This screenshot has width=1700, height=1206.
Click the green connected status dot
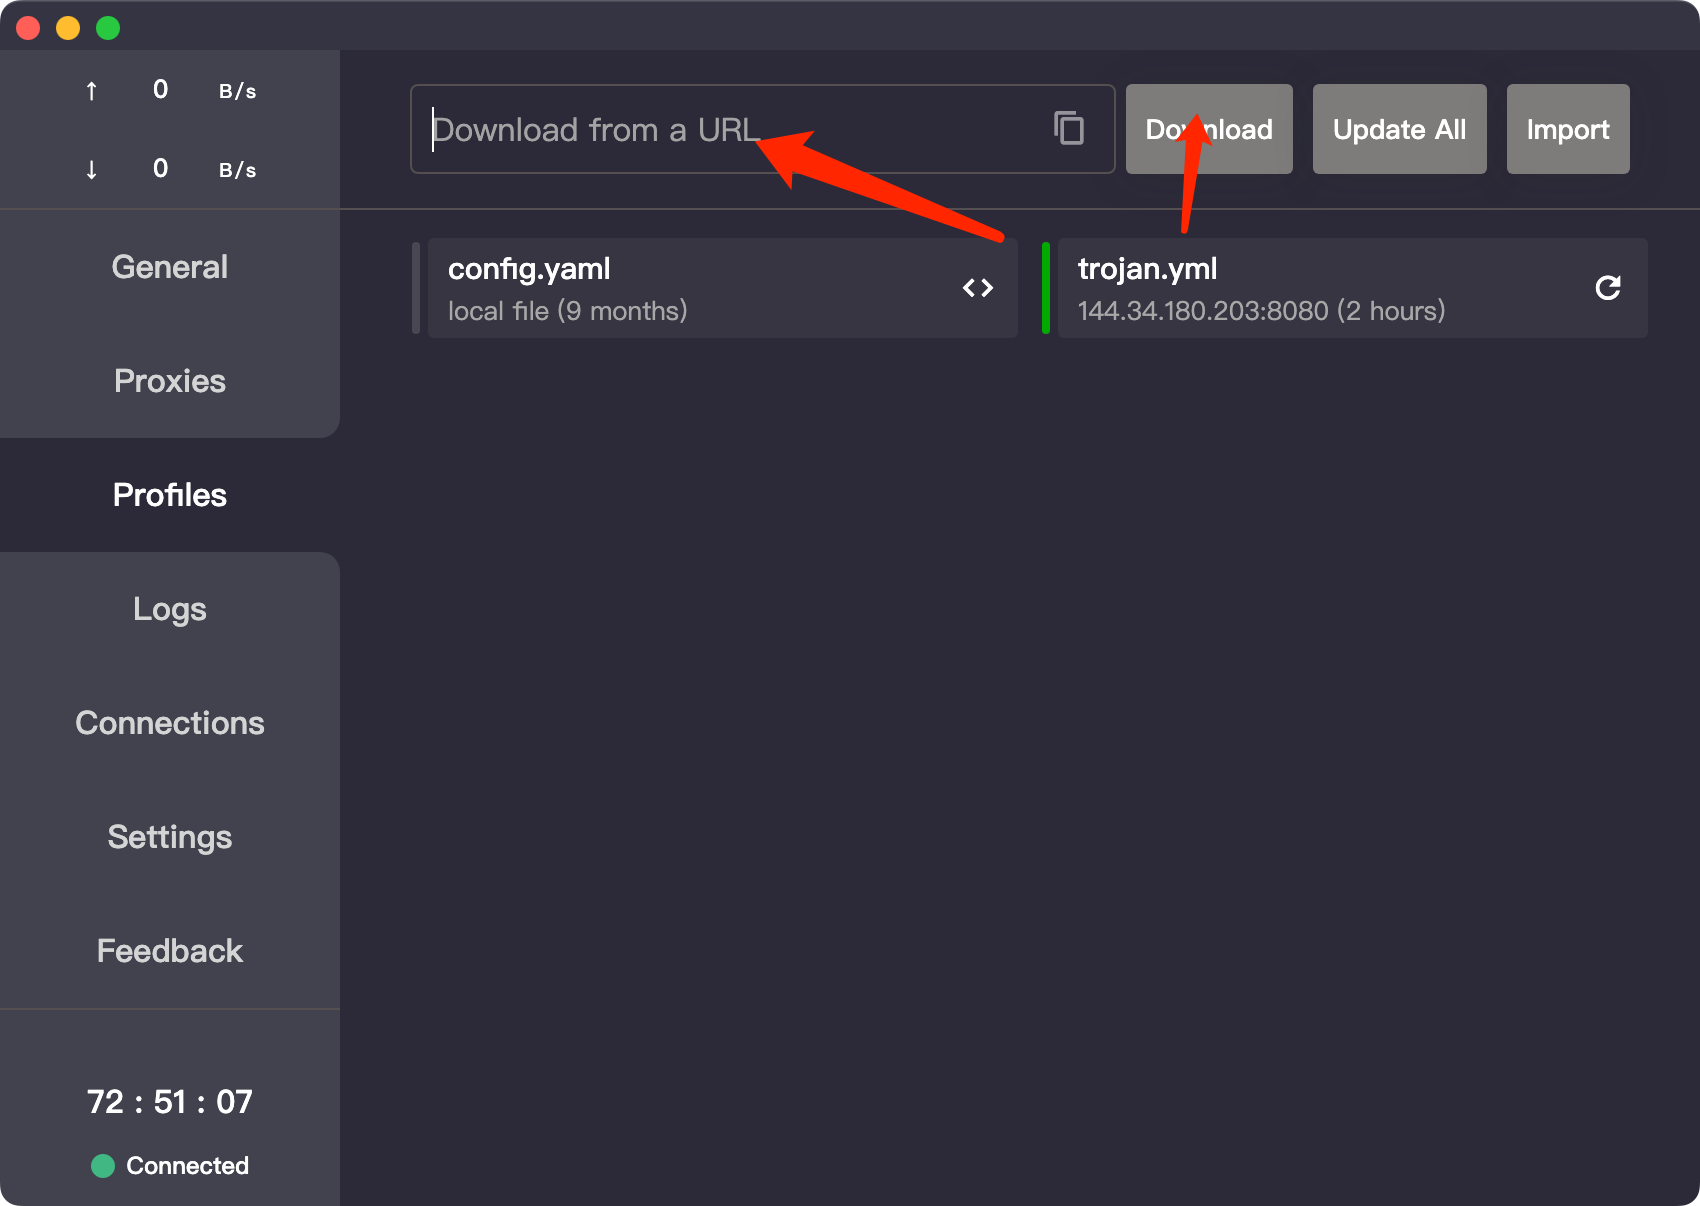click(103, 1166)
